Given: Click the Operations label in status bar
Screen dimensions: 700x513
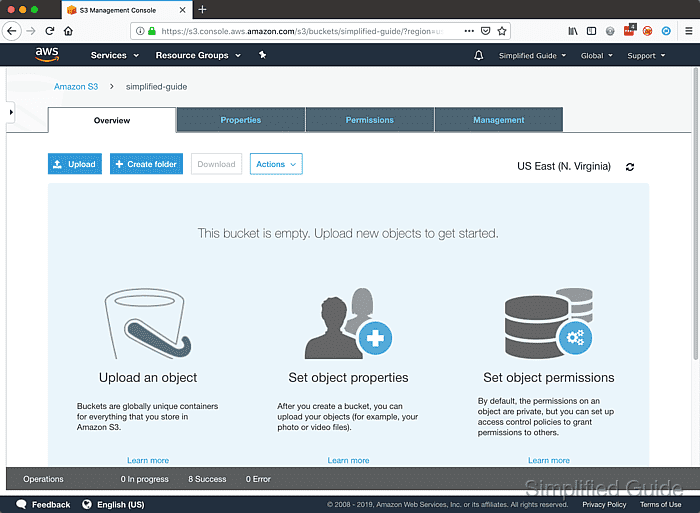Looking at the screenshot, I should click(x=43, y=479).
